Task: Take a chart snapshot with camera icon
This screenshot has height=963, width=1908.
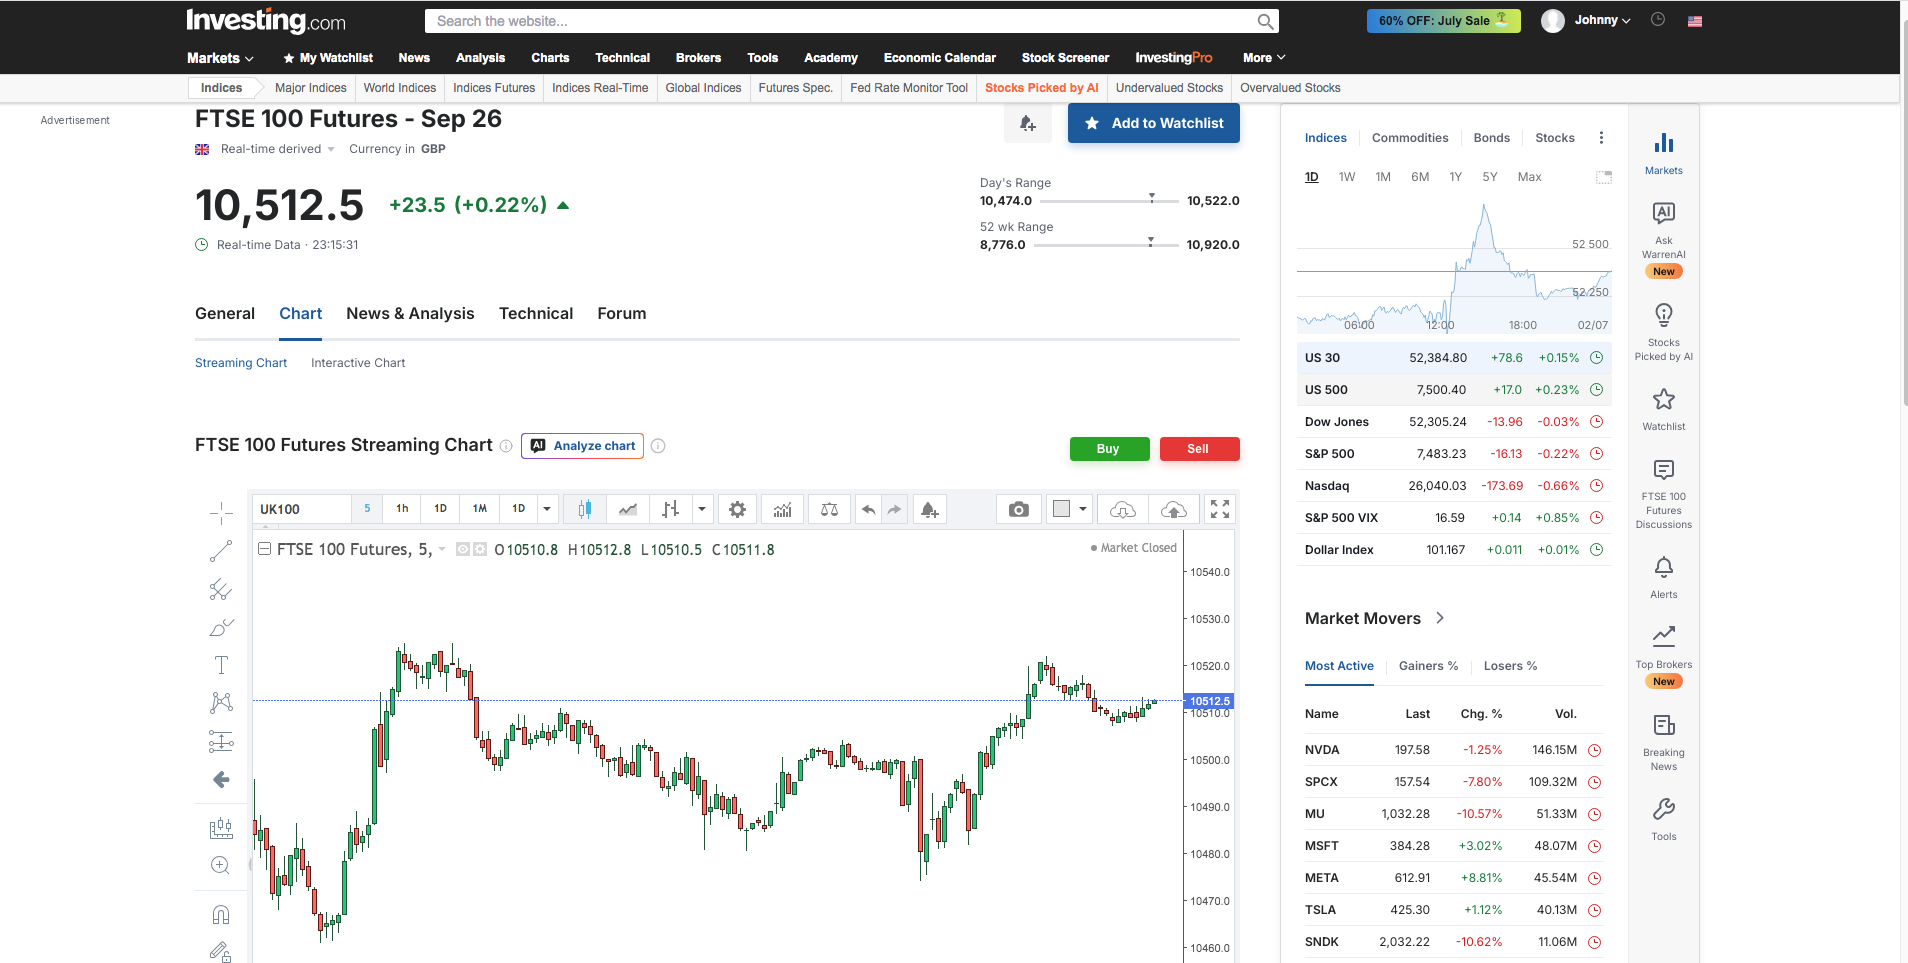Action: [1019, 509]
